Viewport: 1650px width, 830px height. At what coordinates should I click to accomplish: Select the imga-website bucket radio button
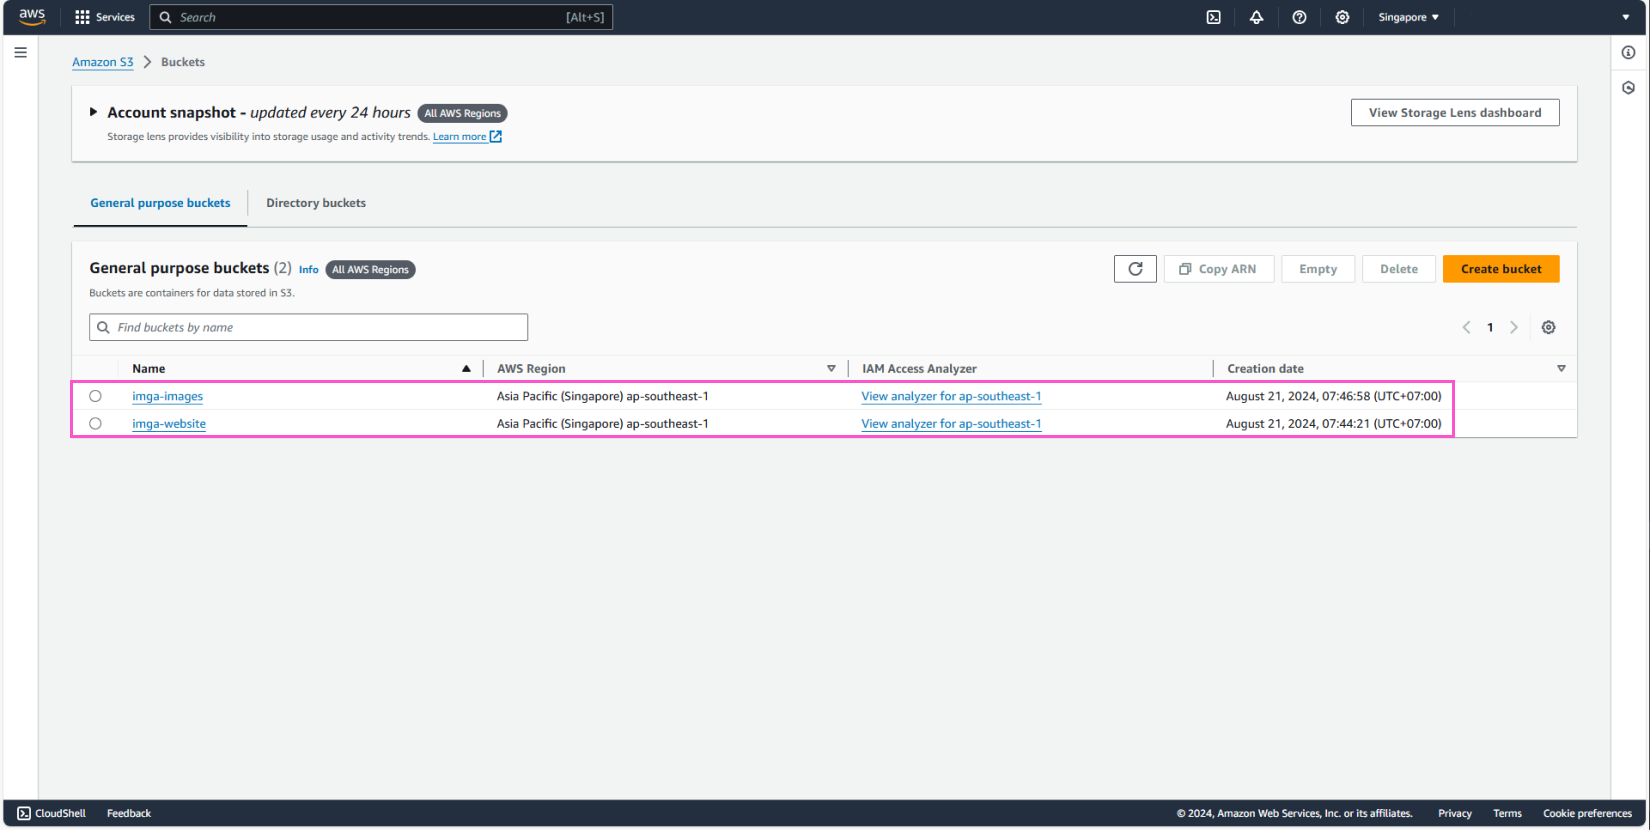(95, 424)
